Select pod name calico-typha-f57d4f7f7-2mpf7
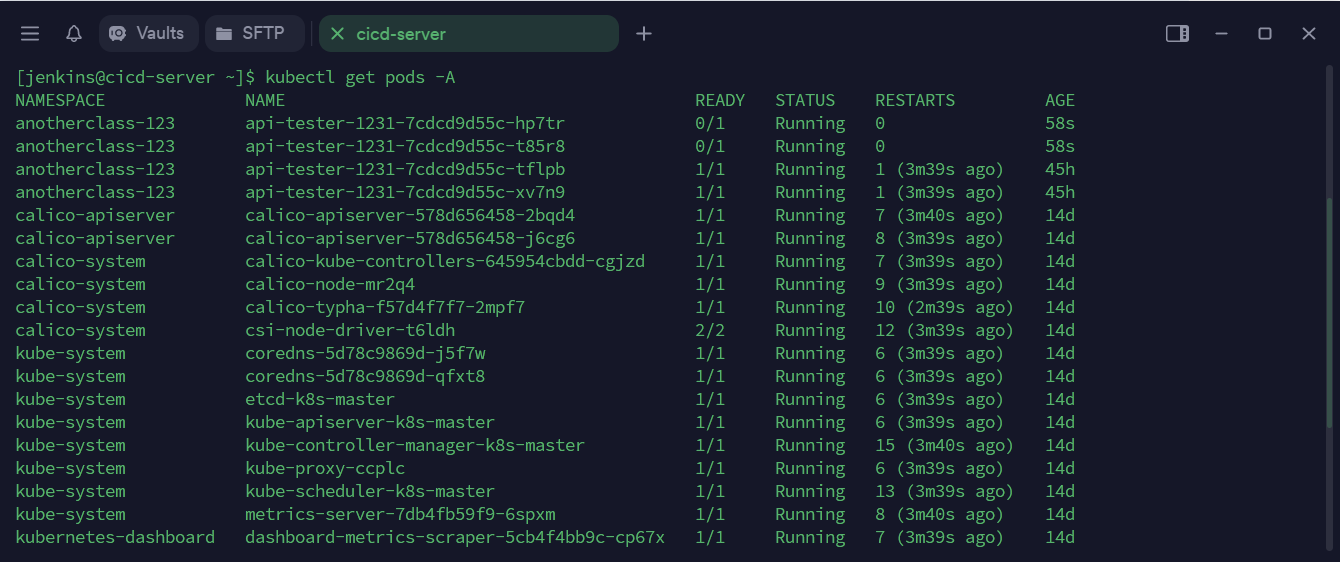The height and width of the screenshot is (562, 1340). [385, 307]
